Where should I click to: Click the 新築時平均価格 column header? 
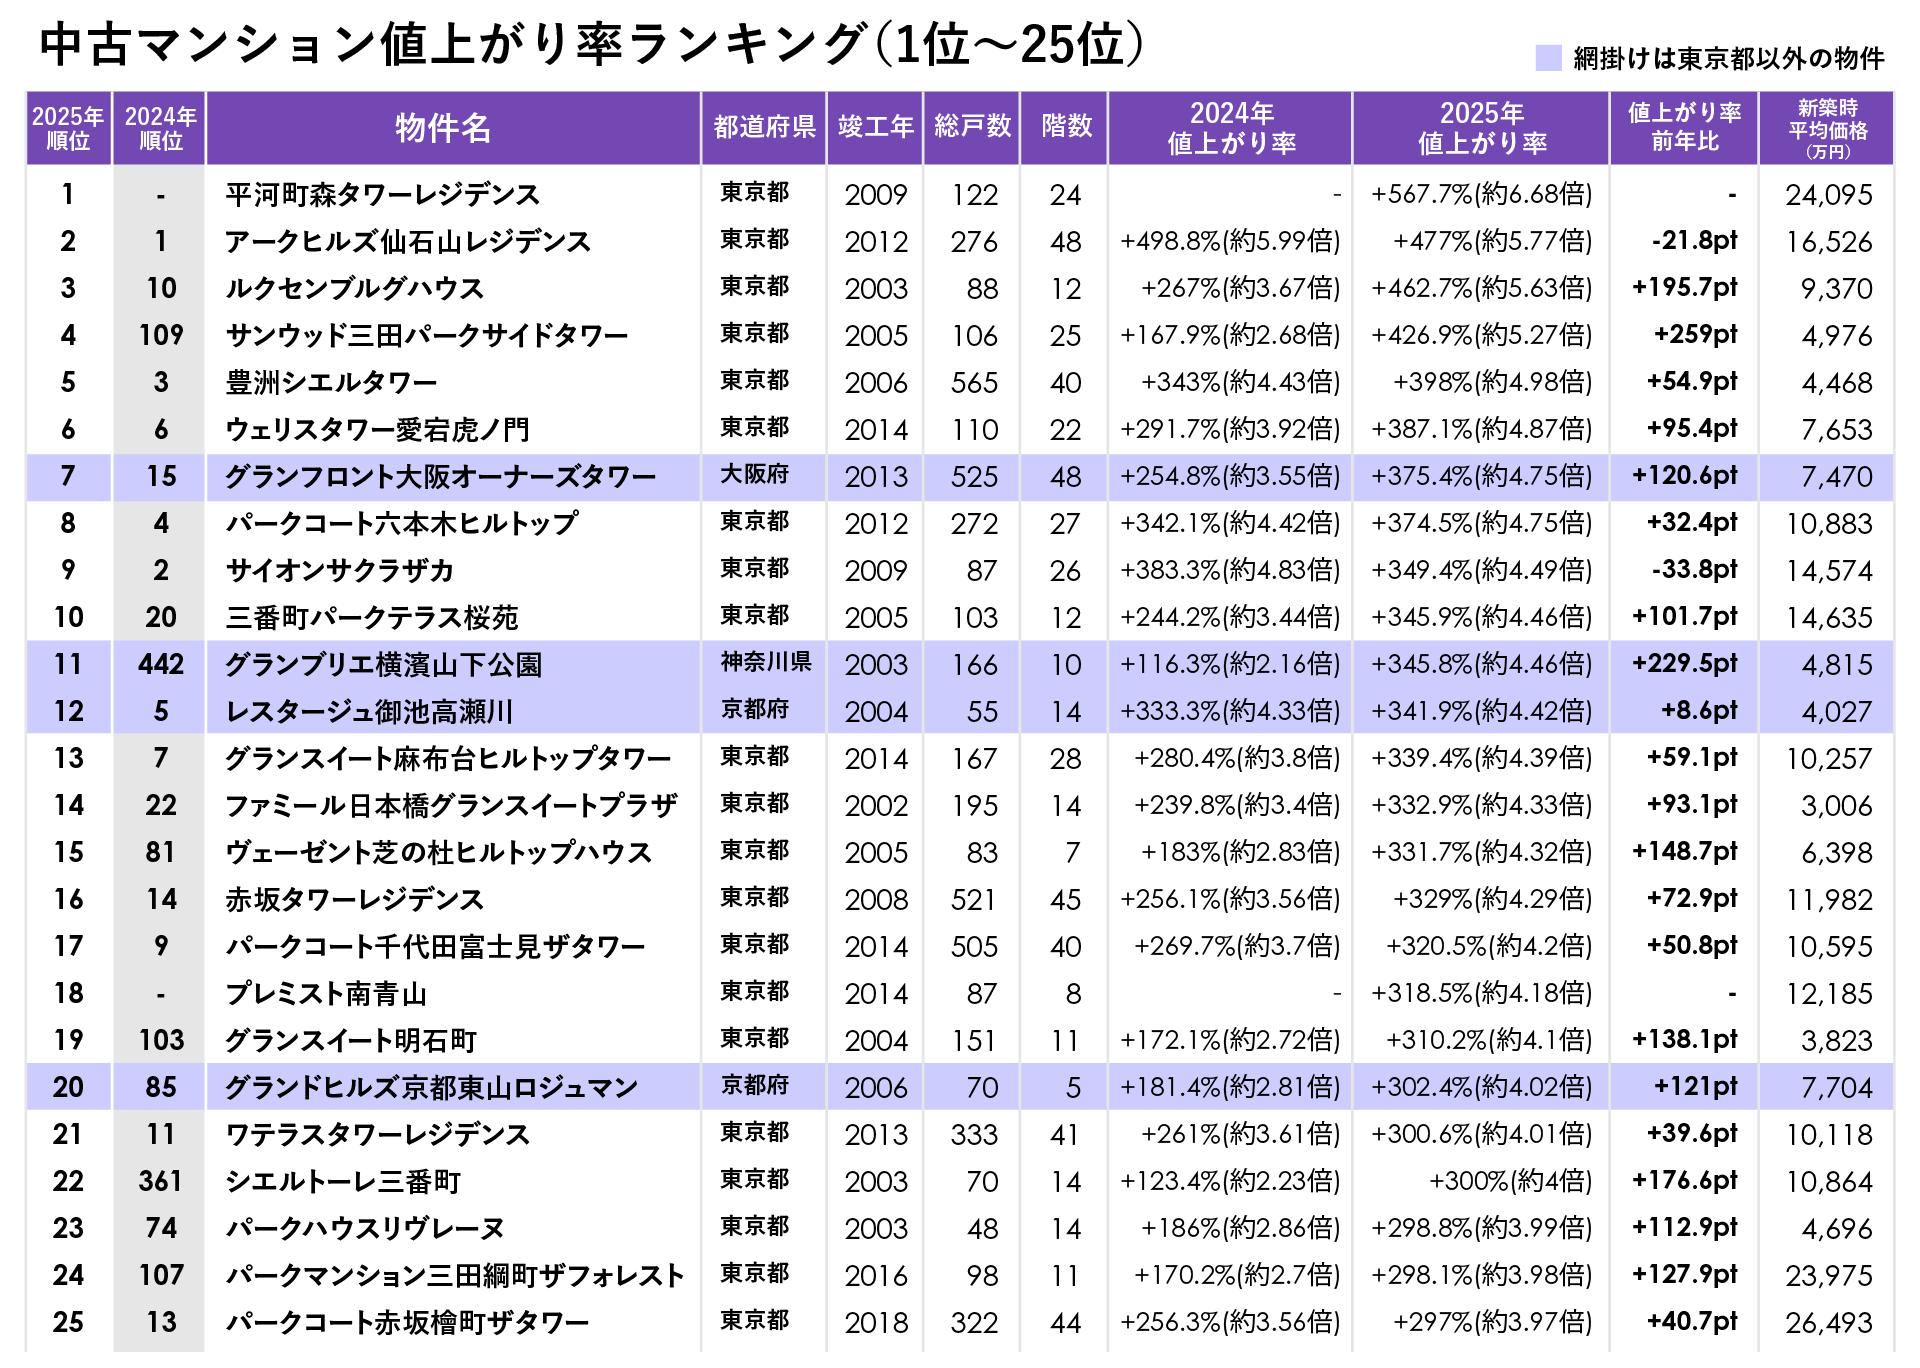[1827, 128]
